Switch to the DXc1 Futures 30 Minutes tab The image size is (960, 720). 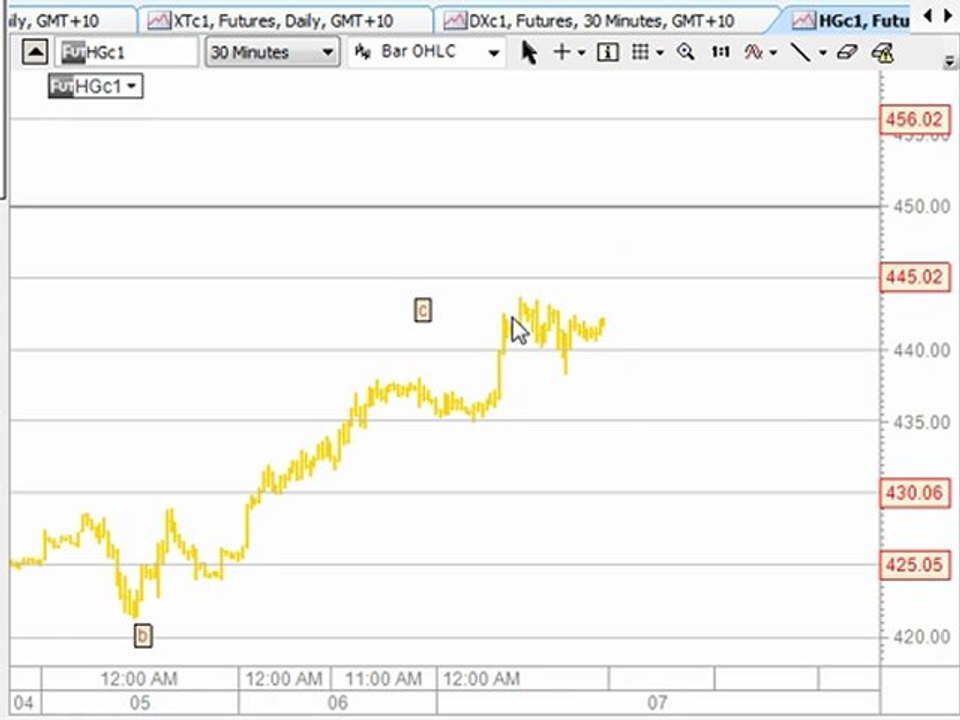600,21
